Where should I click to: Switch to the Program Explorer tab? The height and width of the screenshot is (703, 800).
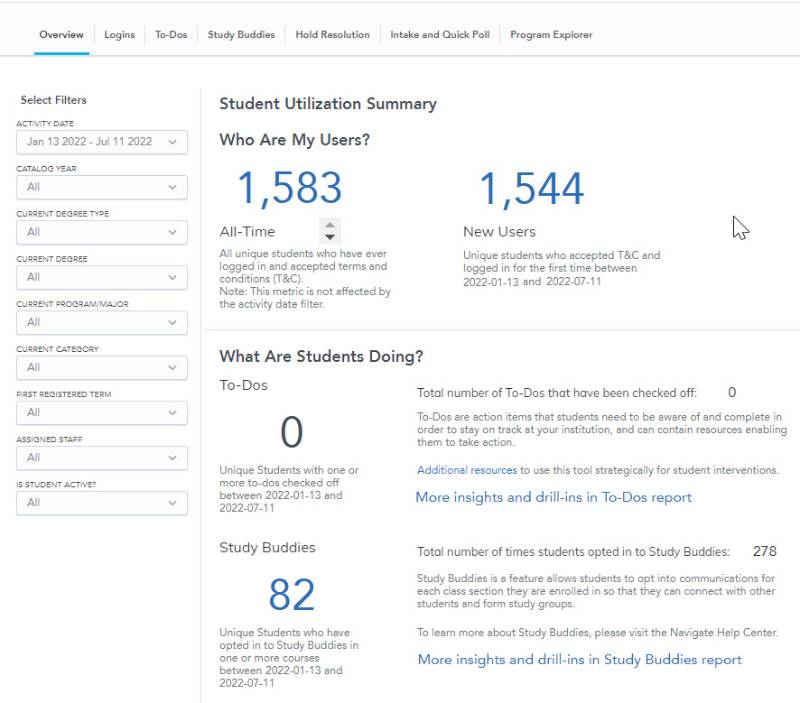pos(551,35)
